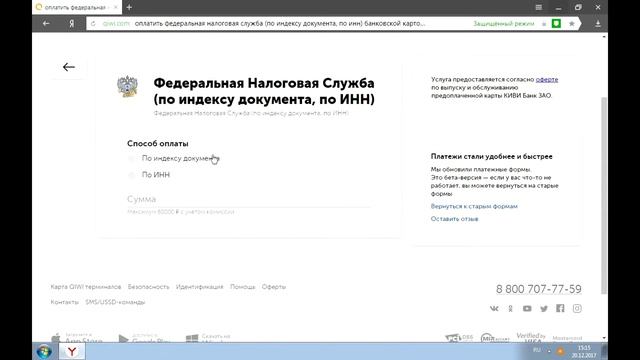Screen dimensions: 640x360
Task: Bookmark the page with star icon
Action: (572, 24)
